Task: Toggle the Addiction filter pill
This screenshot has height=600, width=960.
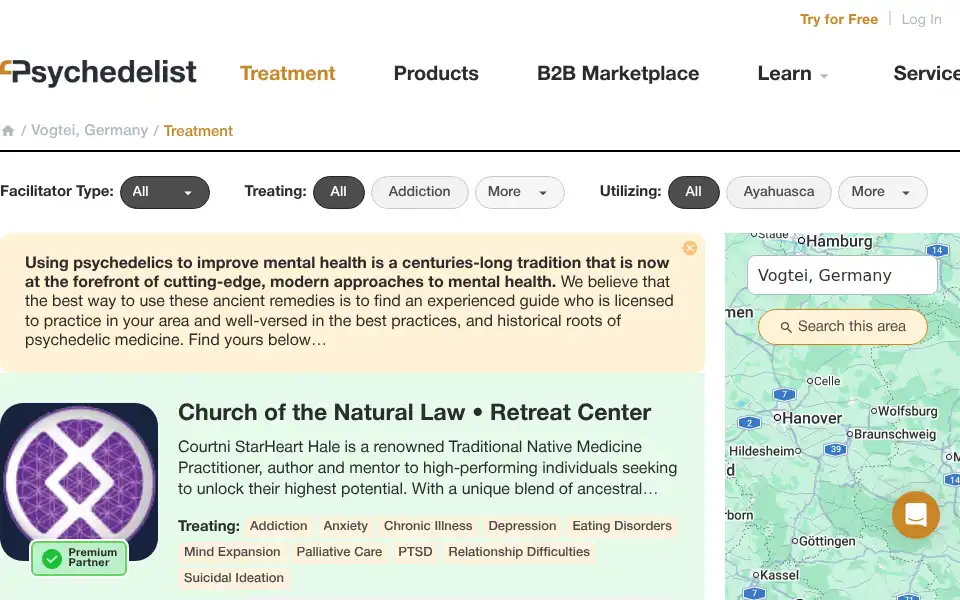Action: 419,192
